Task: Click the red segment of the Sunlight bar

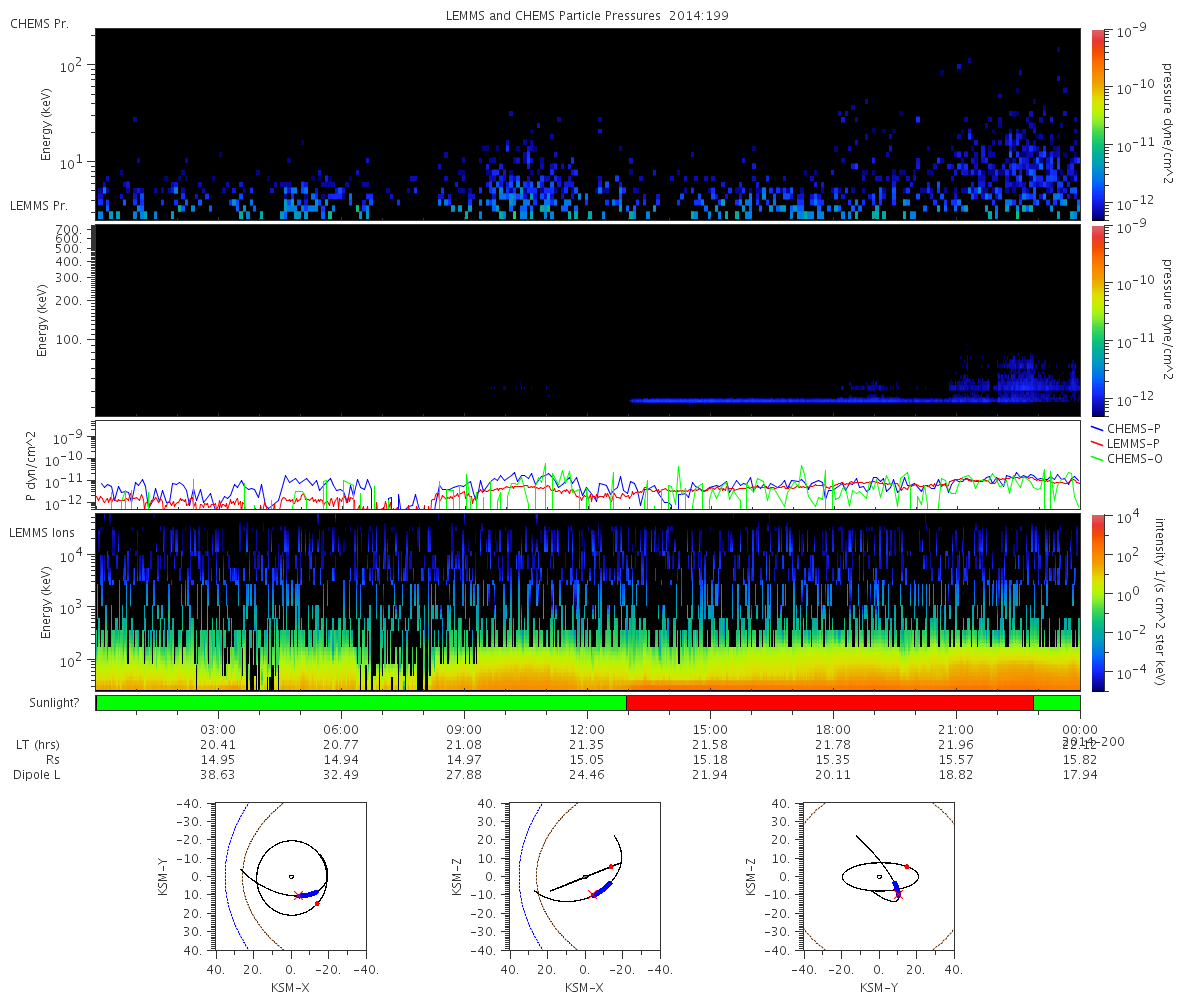Action: click(829, 703)
